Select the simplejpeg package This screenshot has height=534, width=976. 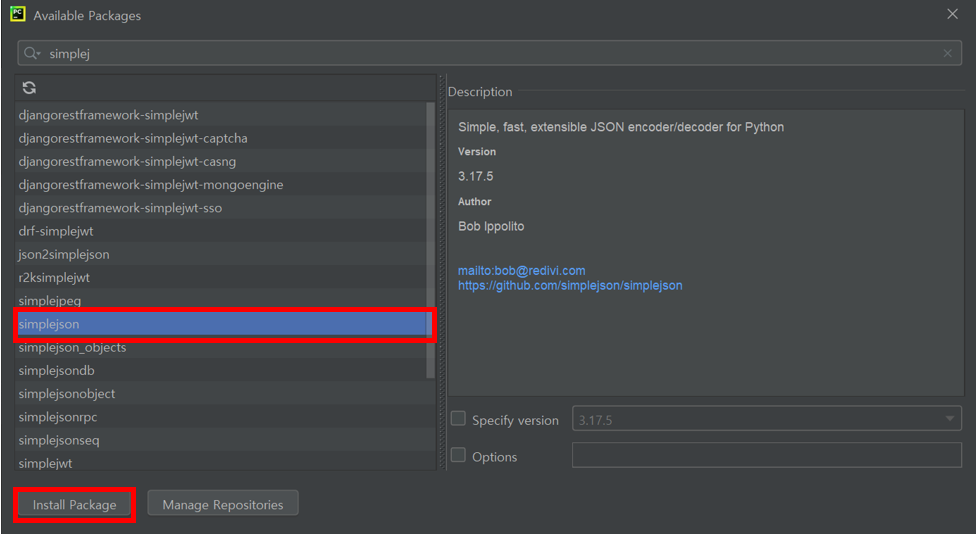pyautogui.click(x=220, y=301)
